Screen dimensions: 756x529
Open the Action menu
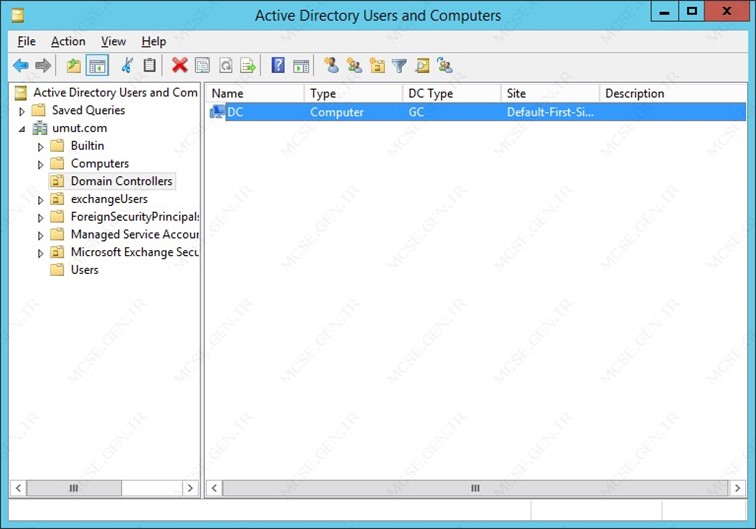point(68,41)
